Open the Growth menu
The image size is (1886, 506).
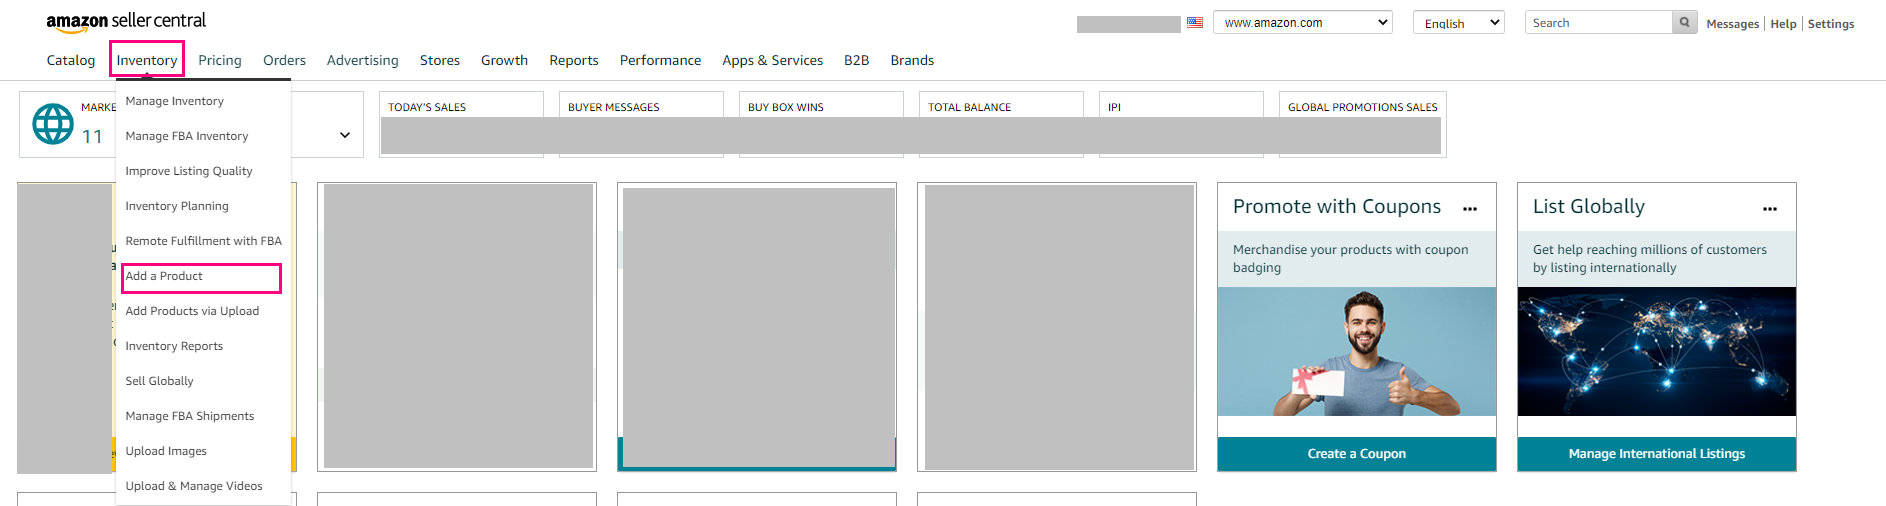[x=504, y=60]
